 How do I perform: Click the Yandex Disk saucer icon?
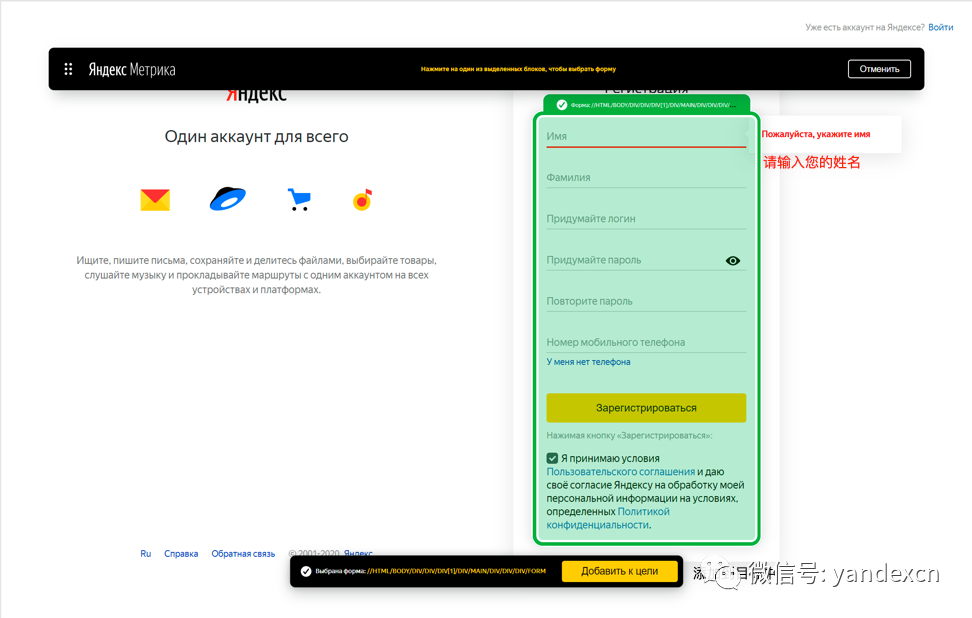click(228, 199)
